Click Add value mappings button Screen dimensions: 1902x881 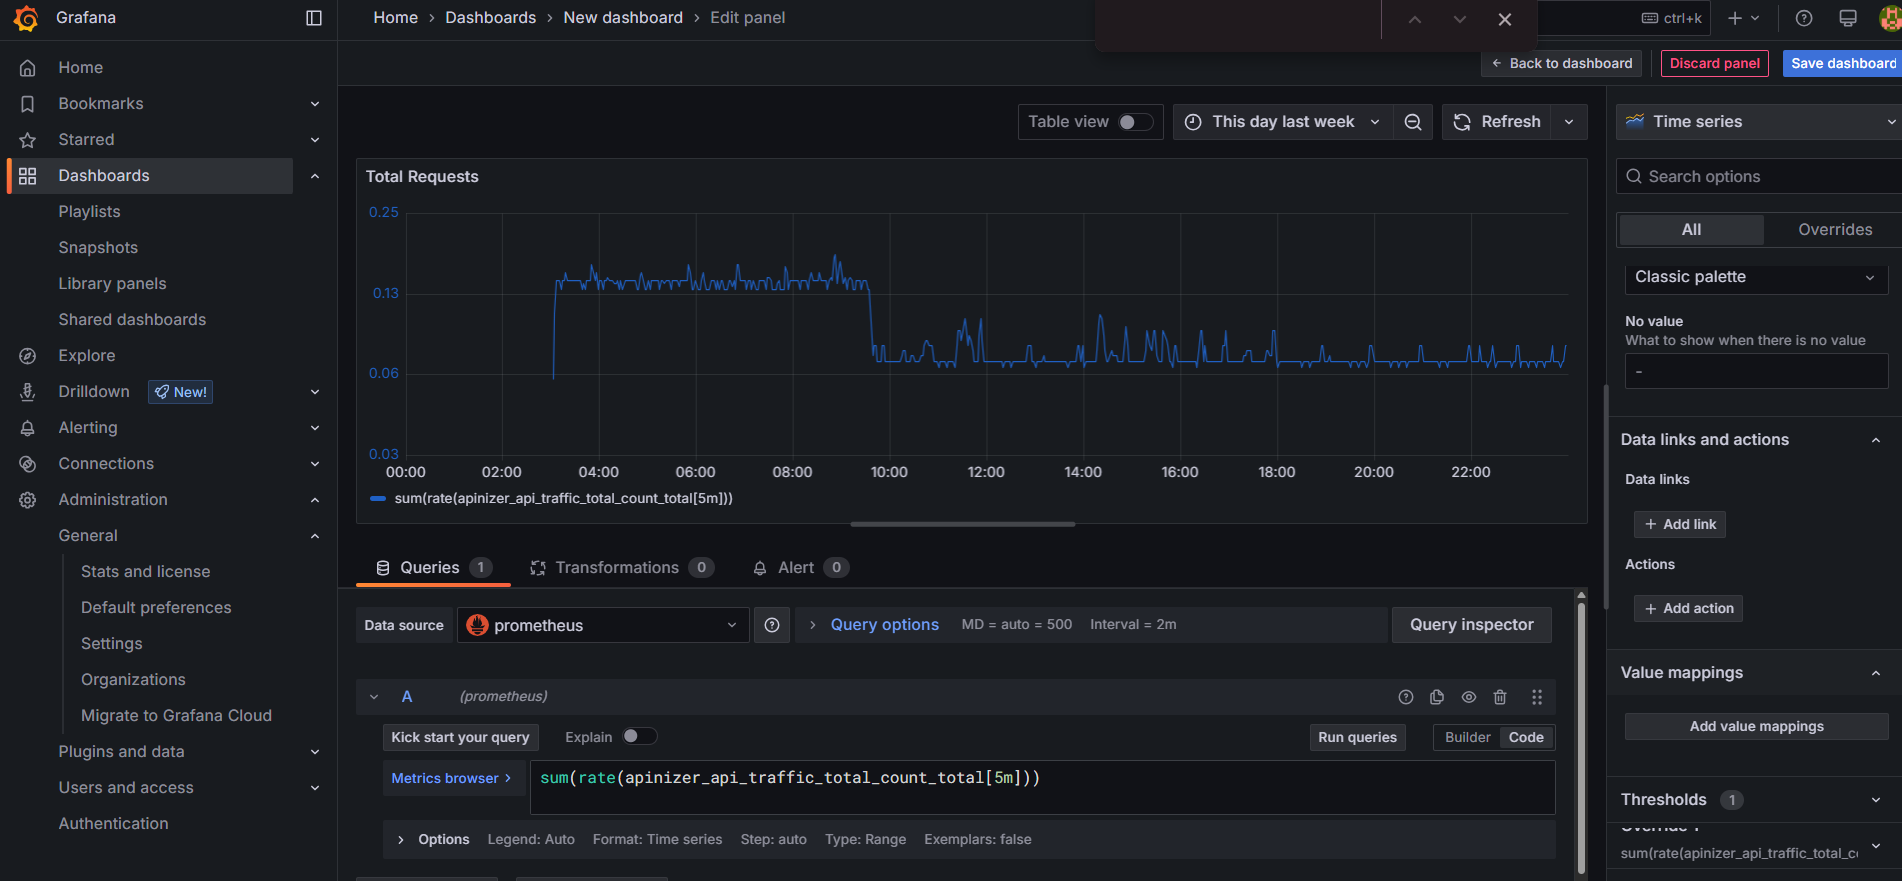1756,727
